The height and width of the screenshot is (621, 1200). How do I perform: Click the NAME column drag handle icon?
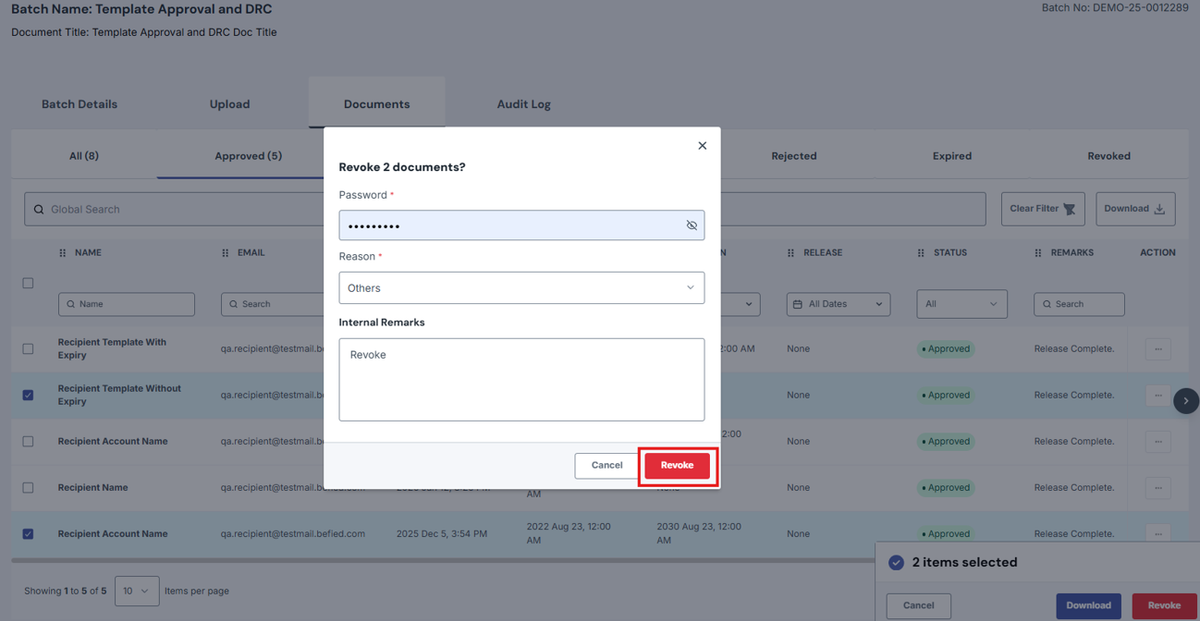[x=63, y=253]
